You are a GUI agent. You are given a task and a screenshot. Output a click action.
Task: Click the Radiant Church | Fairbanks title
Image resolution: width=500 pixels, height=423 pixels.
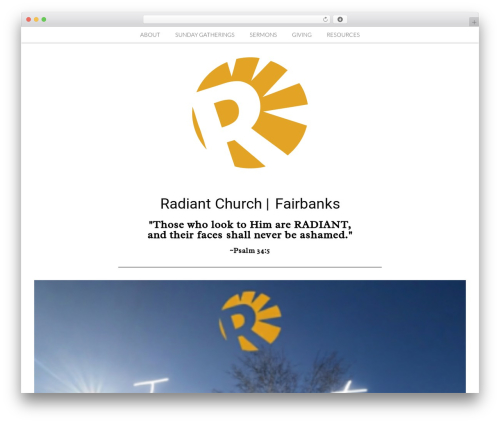[x=250, y=204]
